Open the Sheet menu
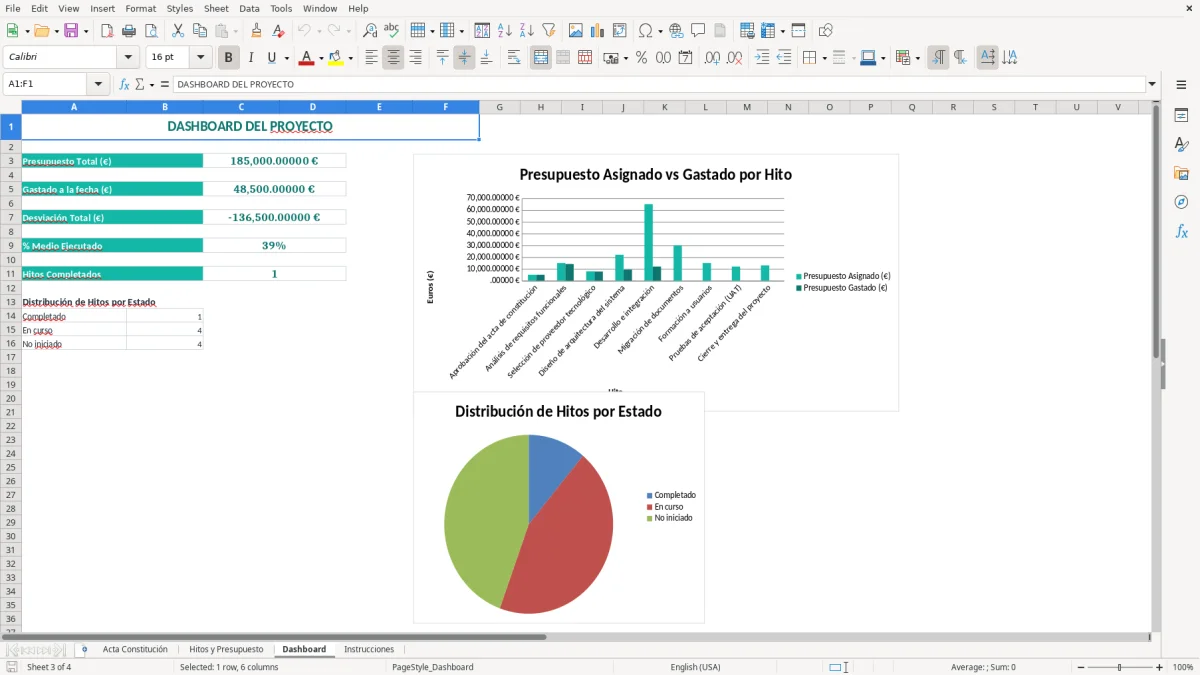 216,8
